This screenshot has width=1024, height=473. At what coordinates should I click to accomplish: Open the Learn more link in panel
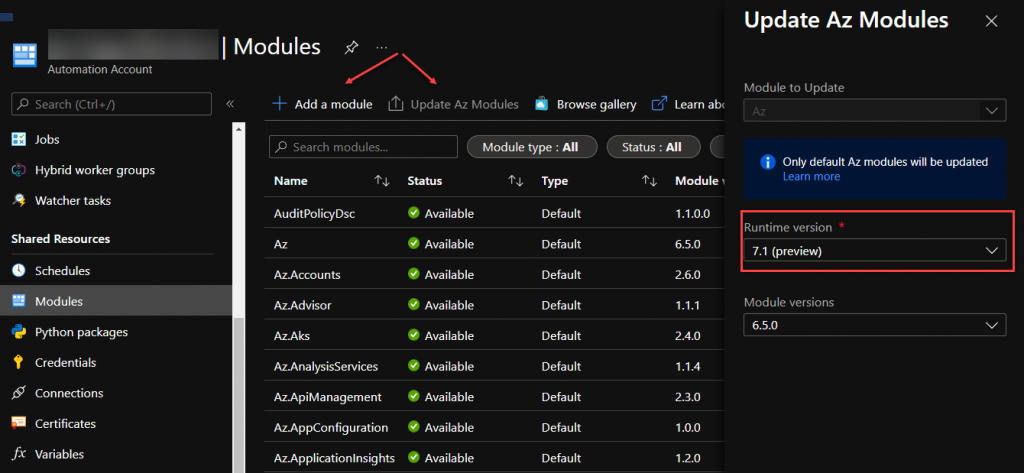click(x=811, y=176)
